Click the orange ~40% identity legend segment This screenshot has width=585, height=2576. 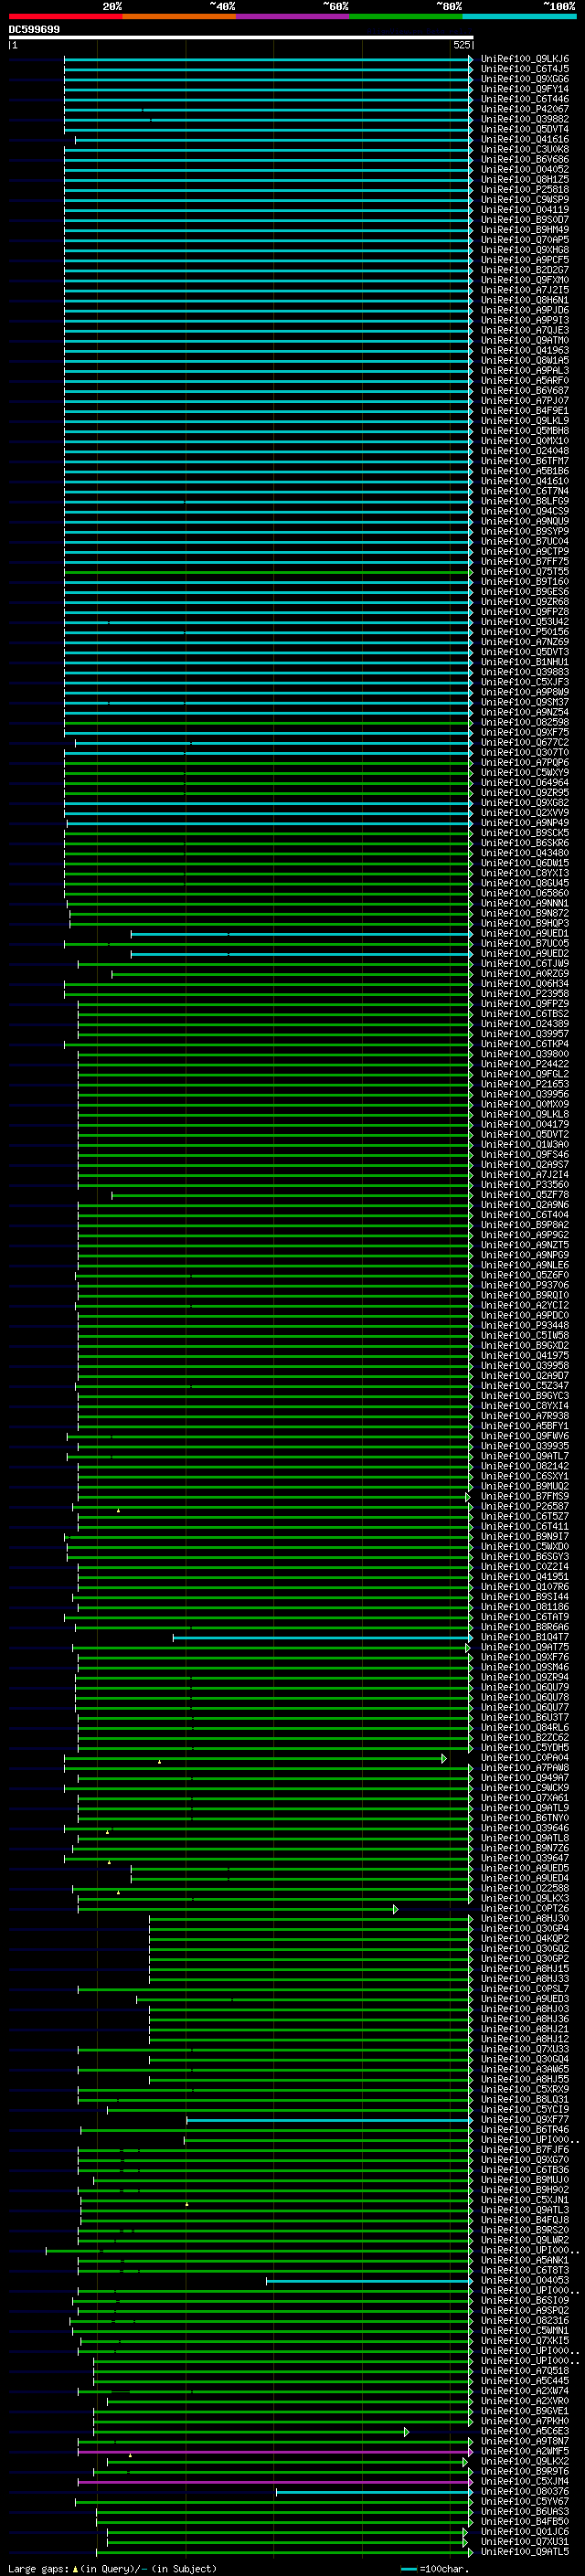pos(179,16)
